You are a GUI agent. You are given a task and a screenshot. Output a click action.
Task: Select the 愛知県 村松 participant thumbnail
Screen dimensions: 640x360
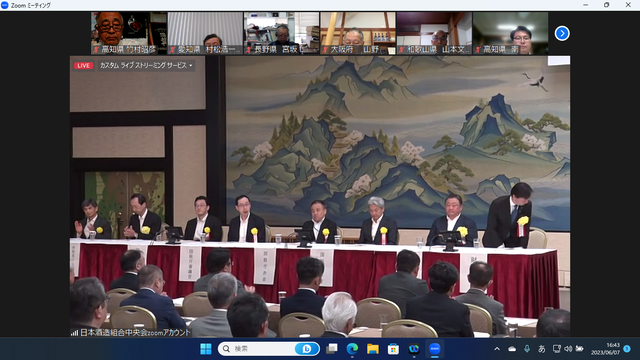pos(205,33)
